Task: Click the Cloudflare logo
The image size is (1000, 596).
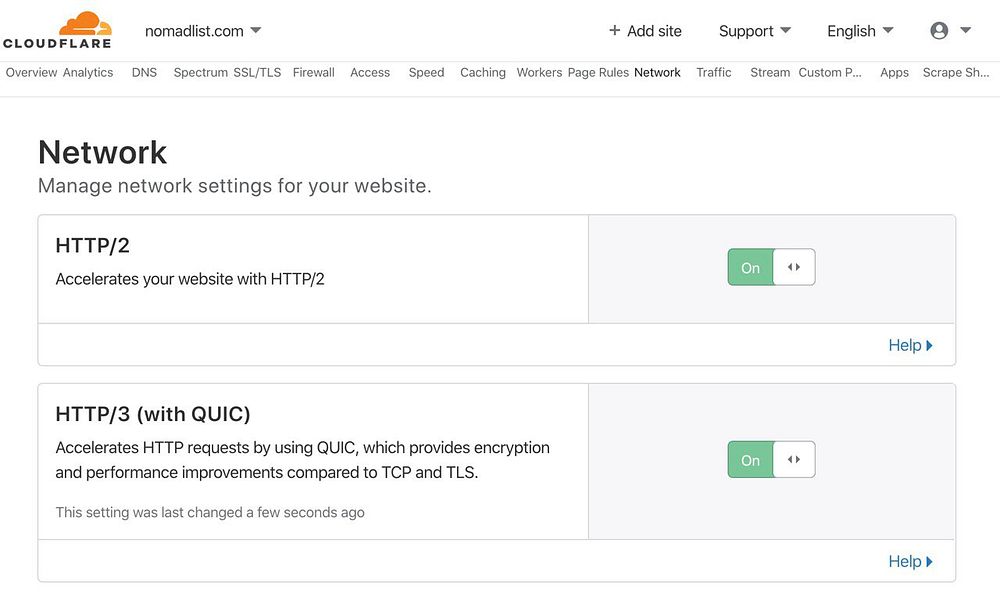Action: click(57, 30)
